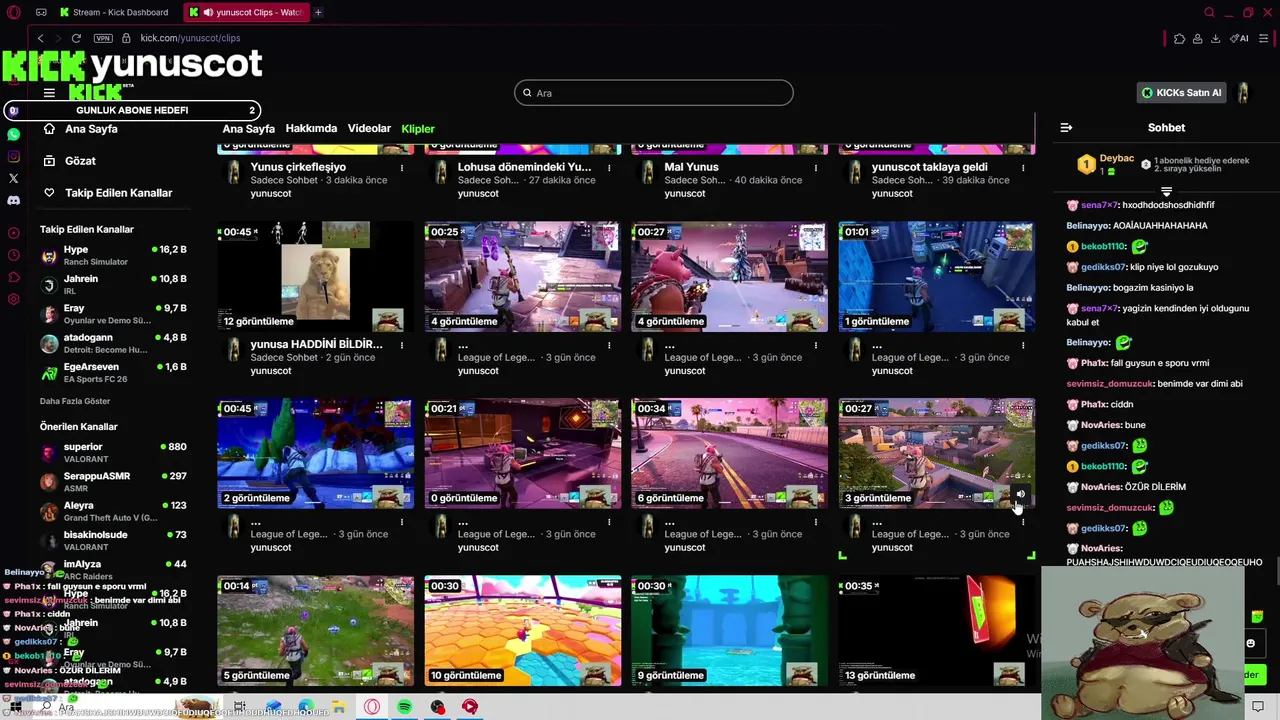The image size is (1280, 720).
Task: Select the yunuscot Clips browser tab
Action: click(245, 12)
